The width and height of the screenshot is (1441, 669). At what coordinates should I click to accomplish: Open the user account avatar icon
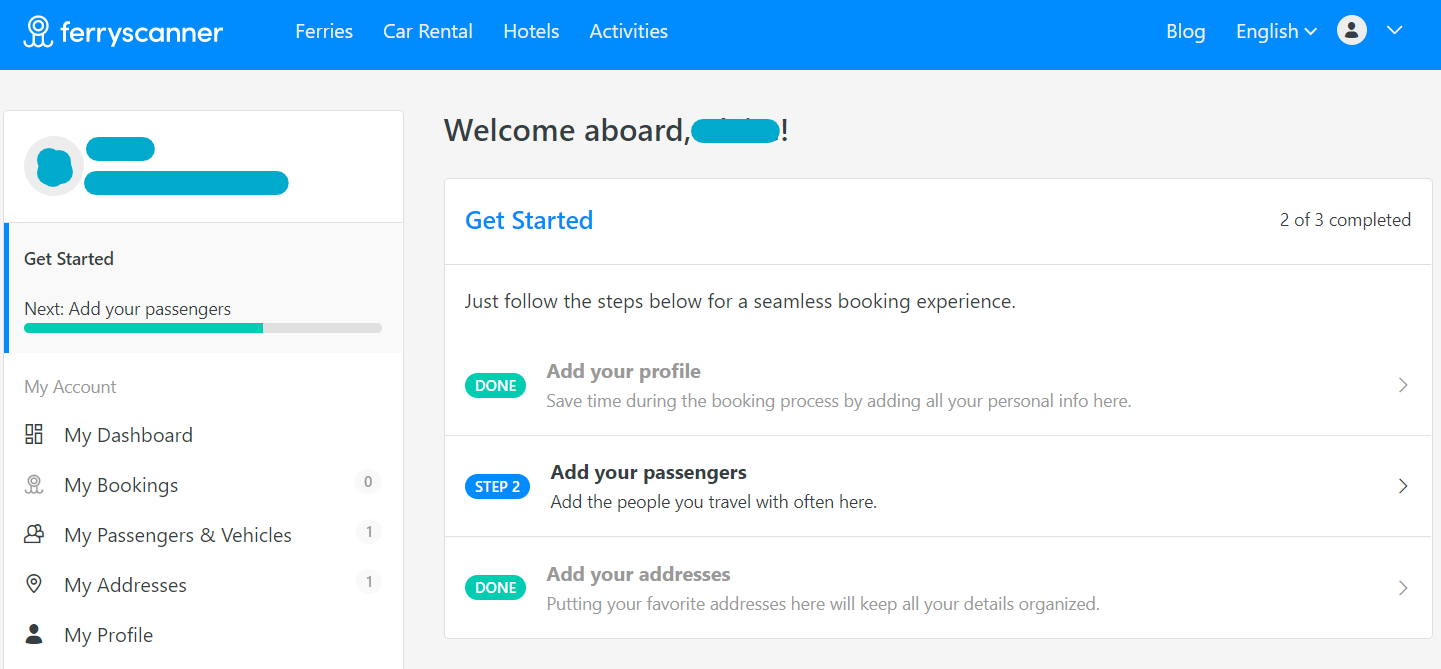[1352, 30]
